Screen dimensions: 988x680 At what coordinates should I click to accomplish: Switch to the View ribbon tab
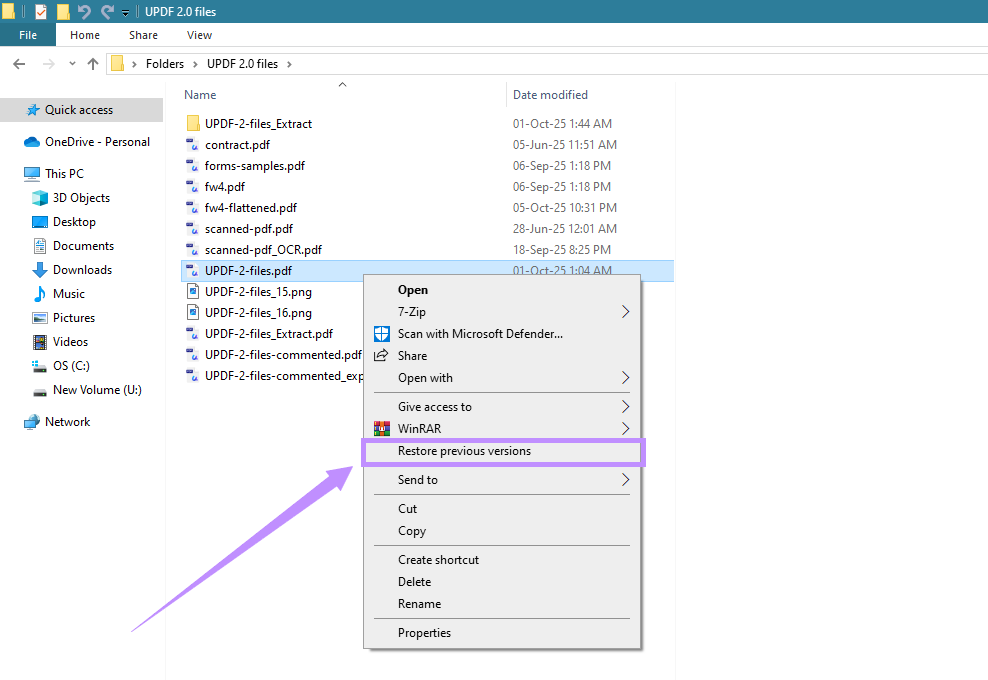[x=198, y=34]
